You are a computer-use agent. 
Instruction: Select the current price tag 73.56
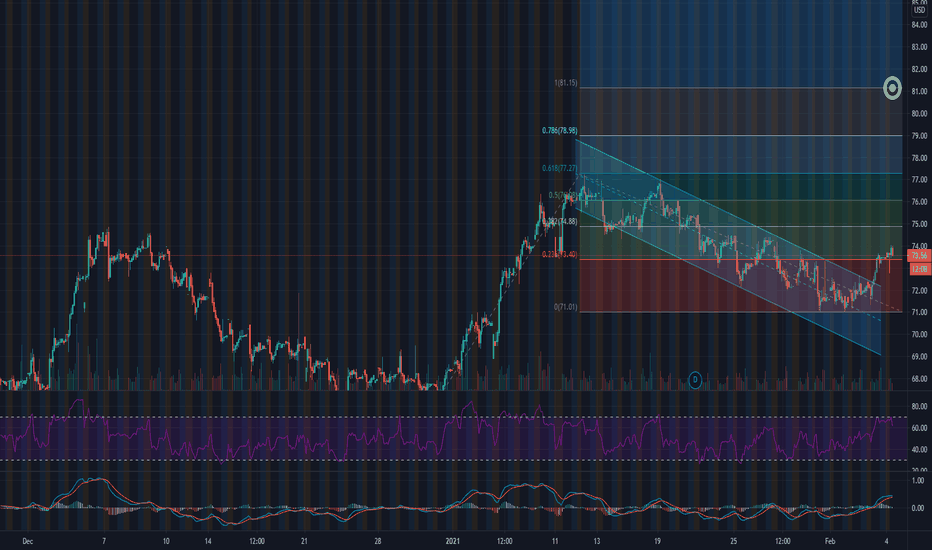click(919, 256)
